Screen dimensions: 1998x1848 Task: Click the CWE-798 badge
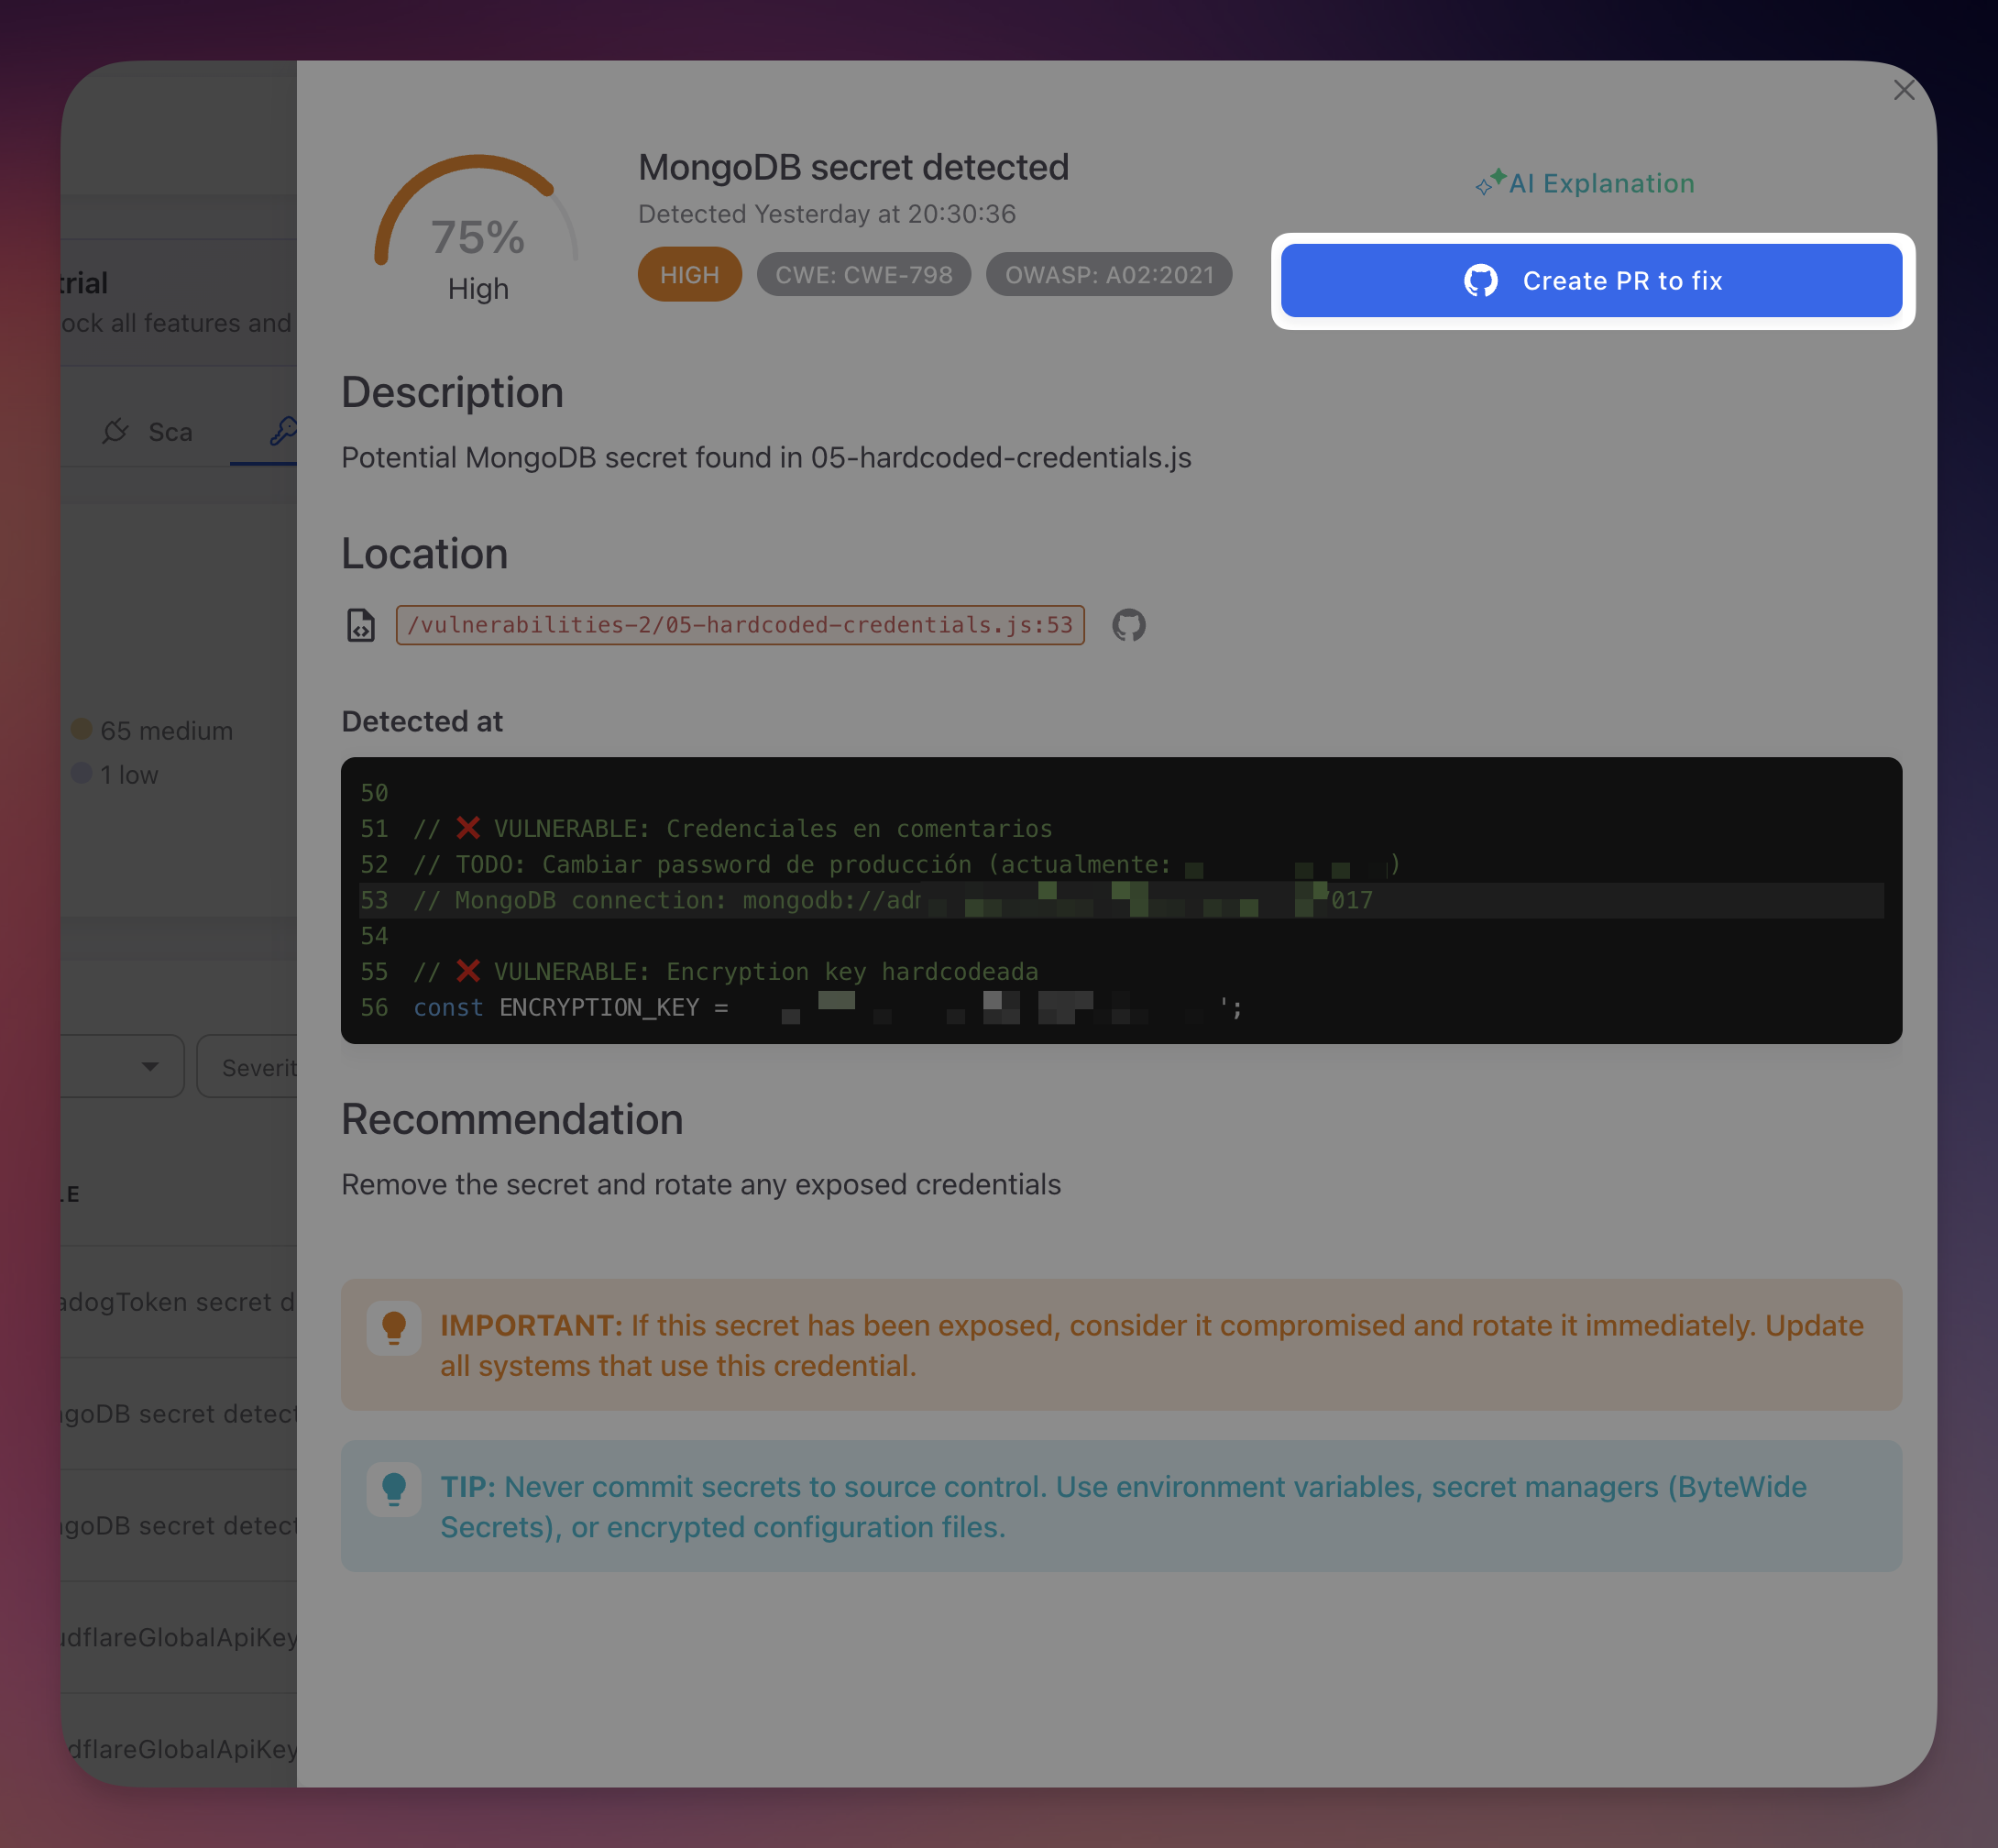tap(863, 274)
